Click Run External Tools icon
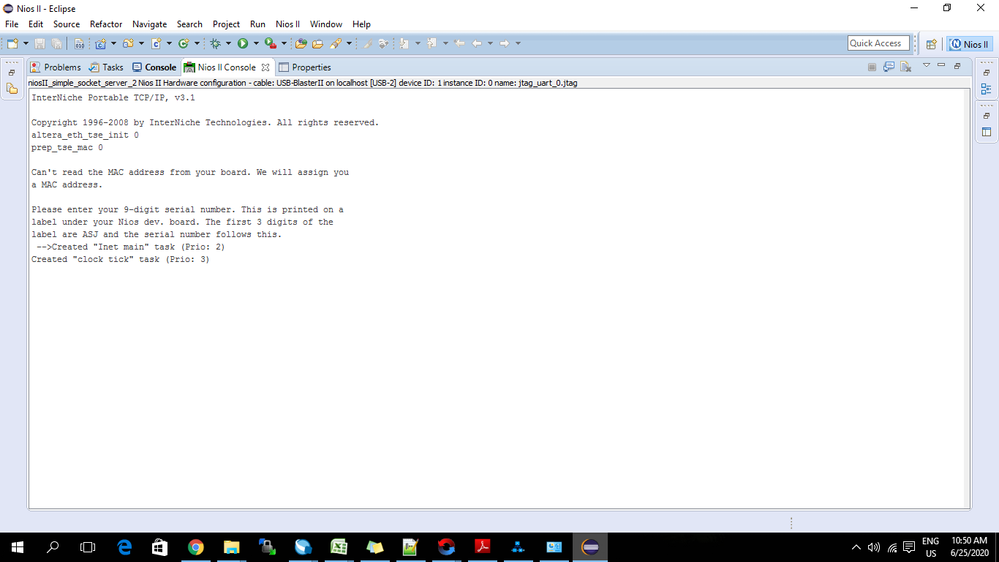The width and height of the screenshot is (999, 562). click(x=270, y=43)
